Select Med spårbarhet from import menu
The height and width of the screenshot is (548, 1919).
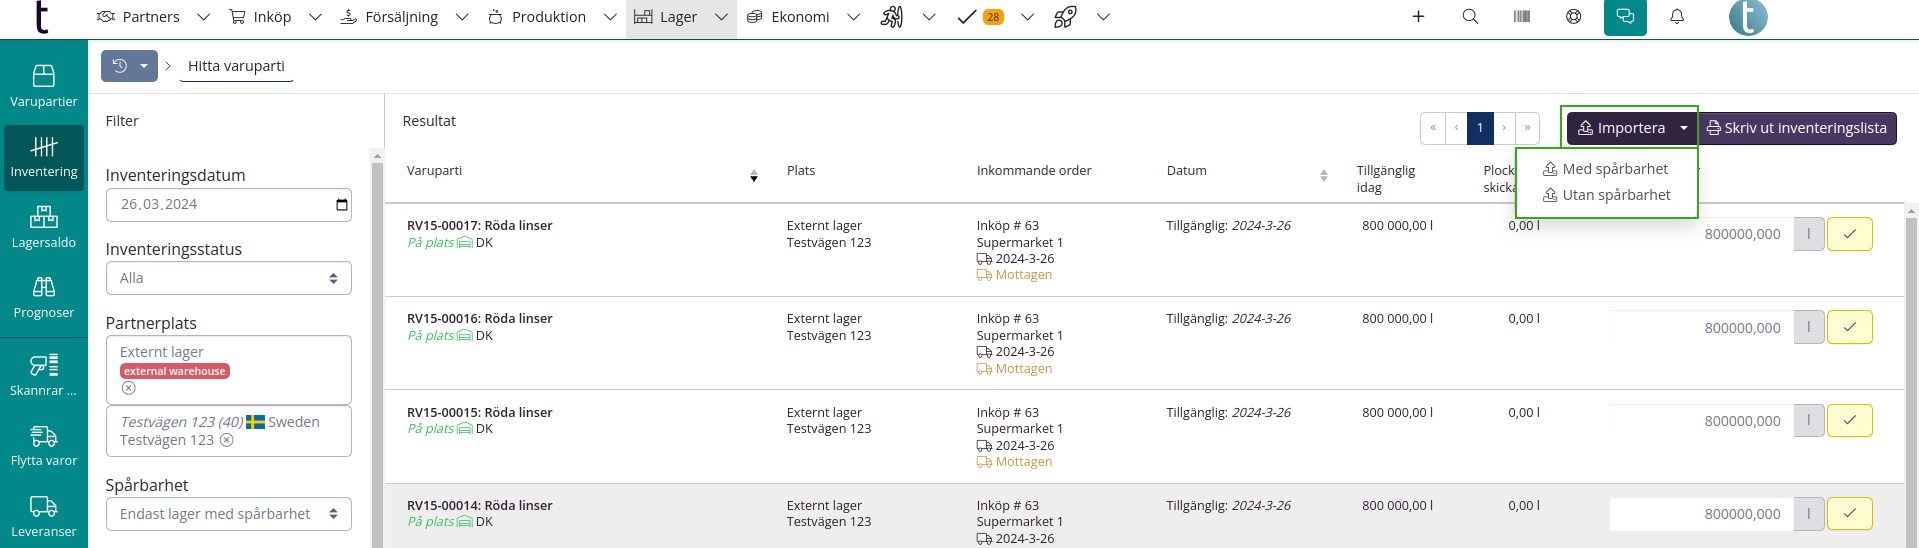[x=1614, y=169]
